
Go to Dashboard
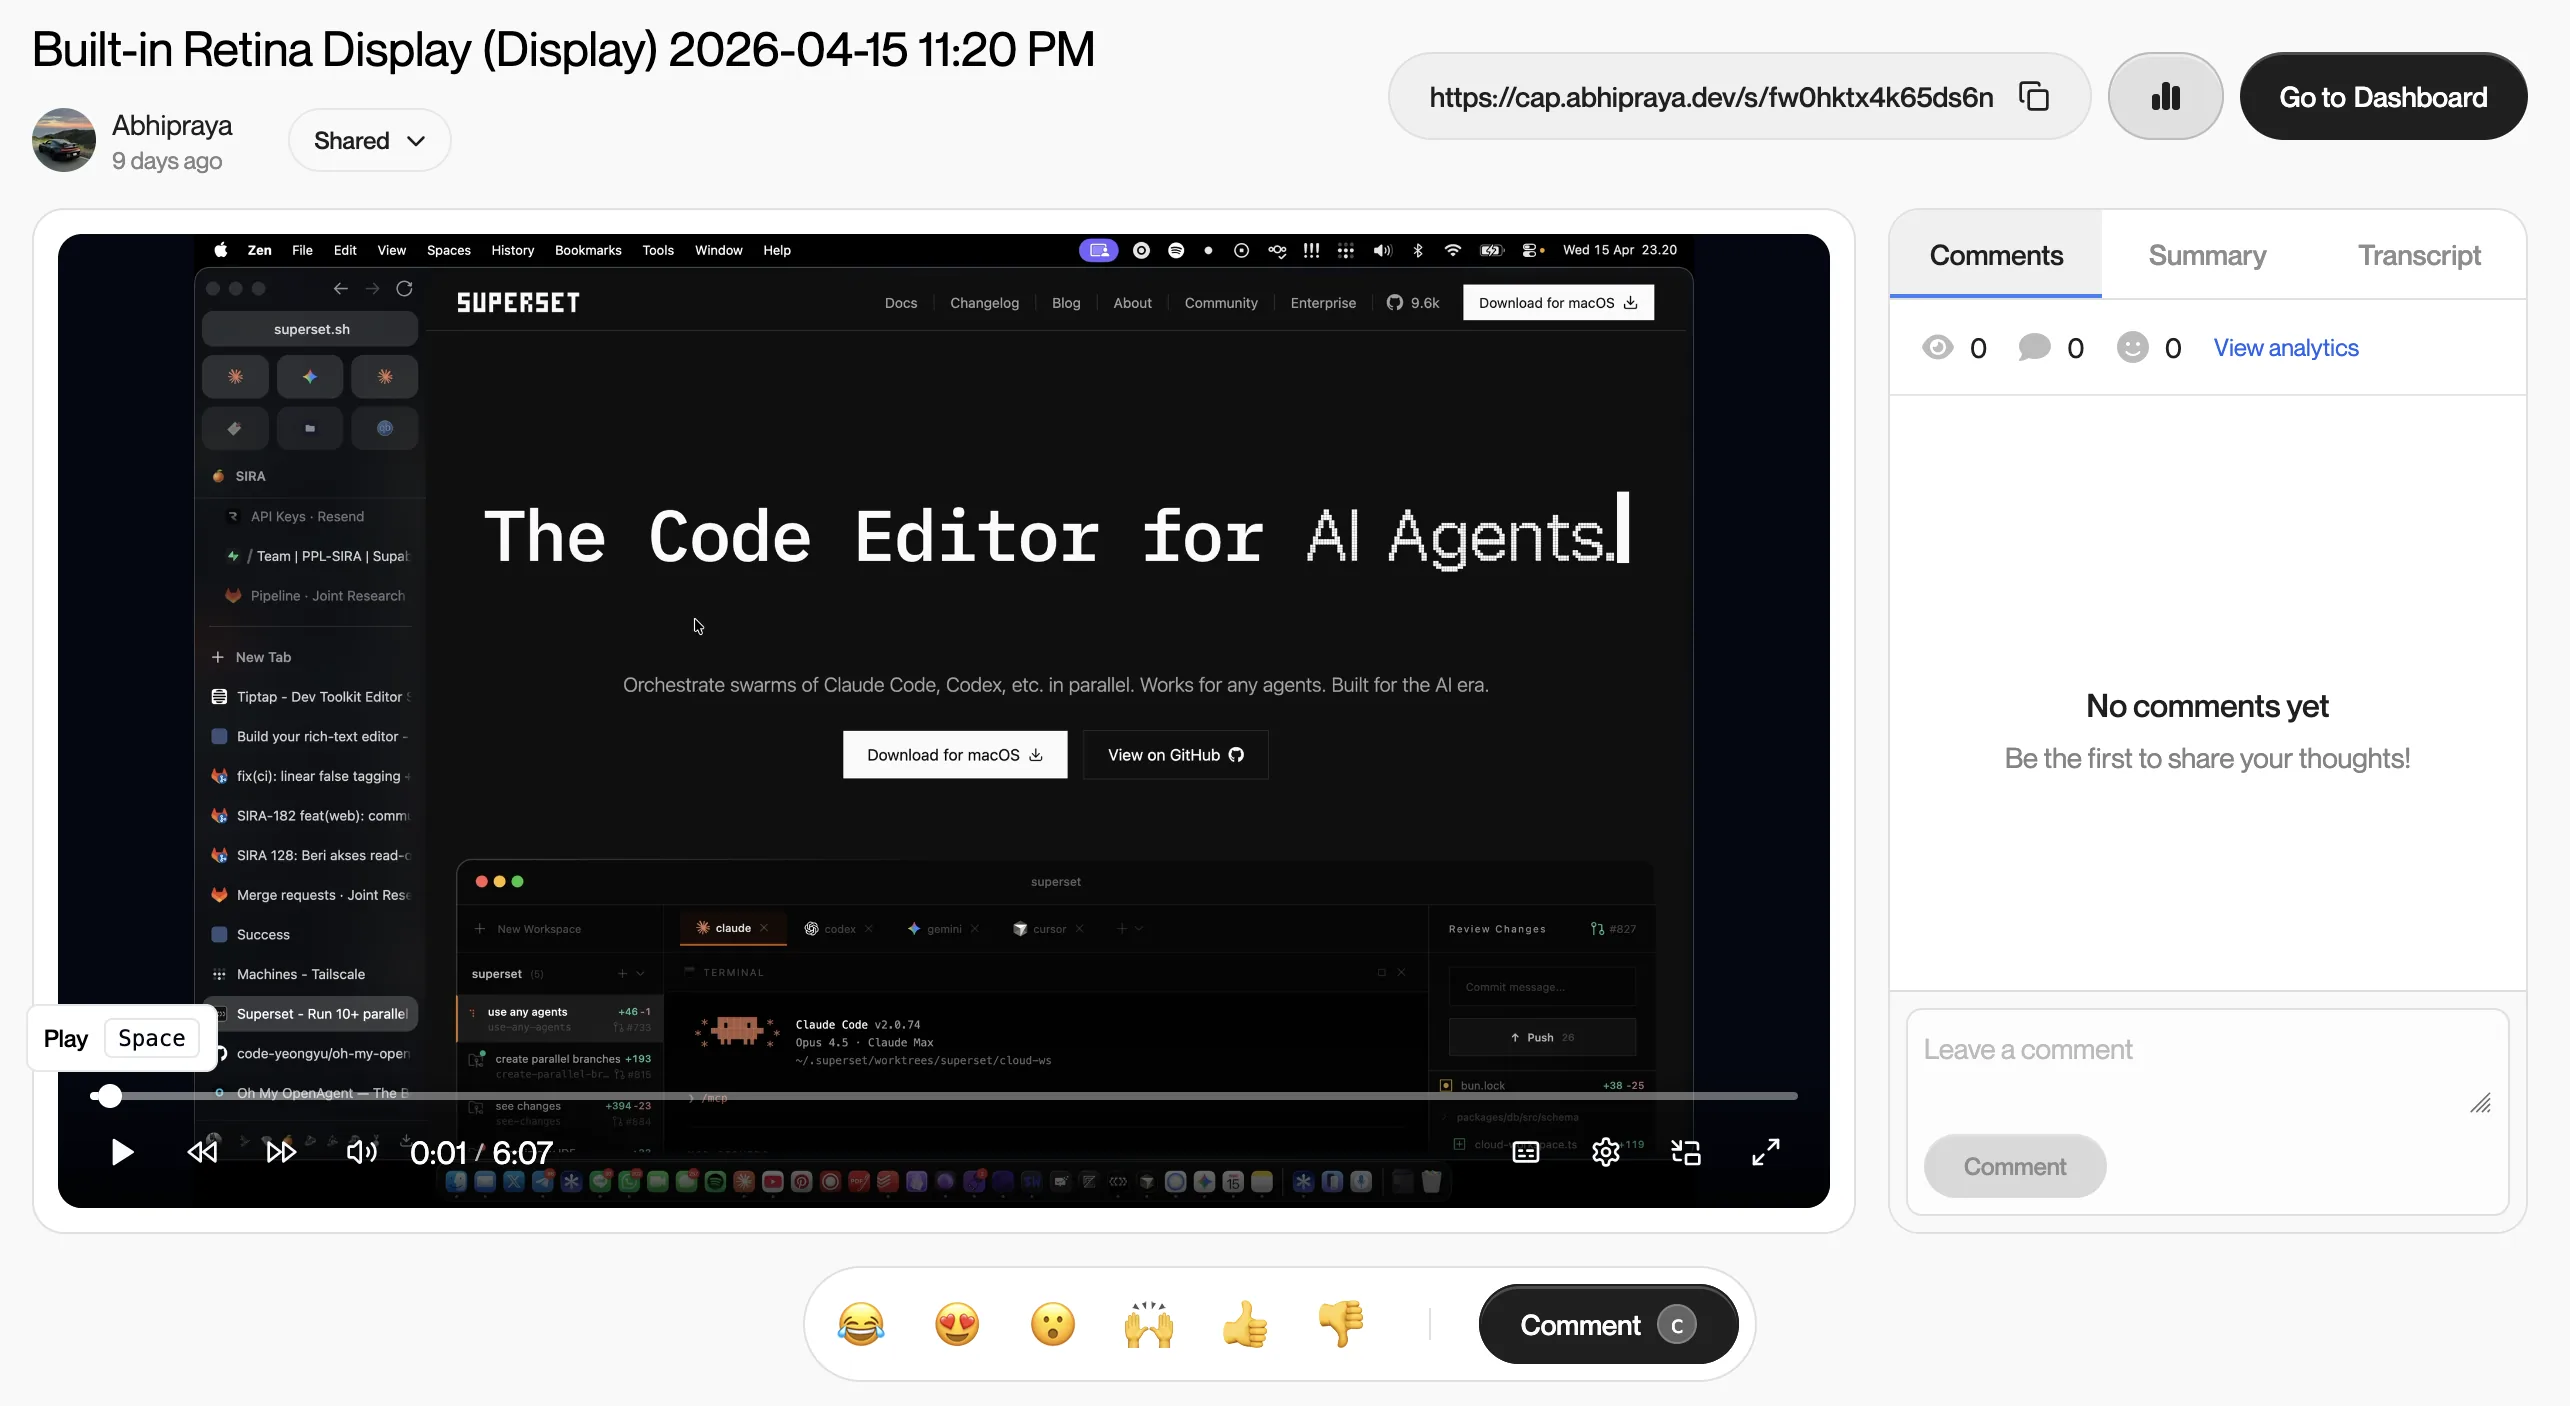click(2383, 97)
